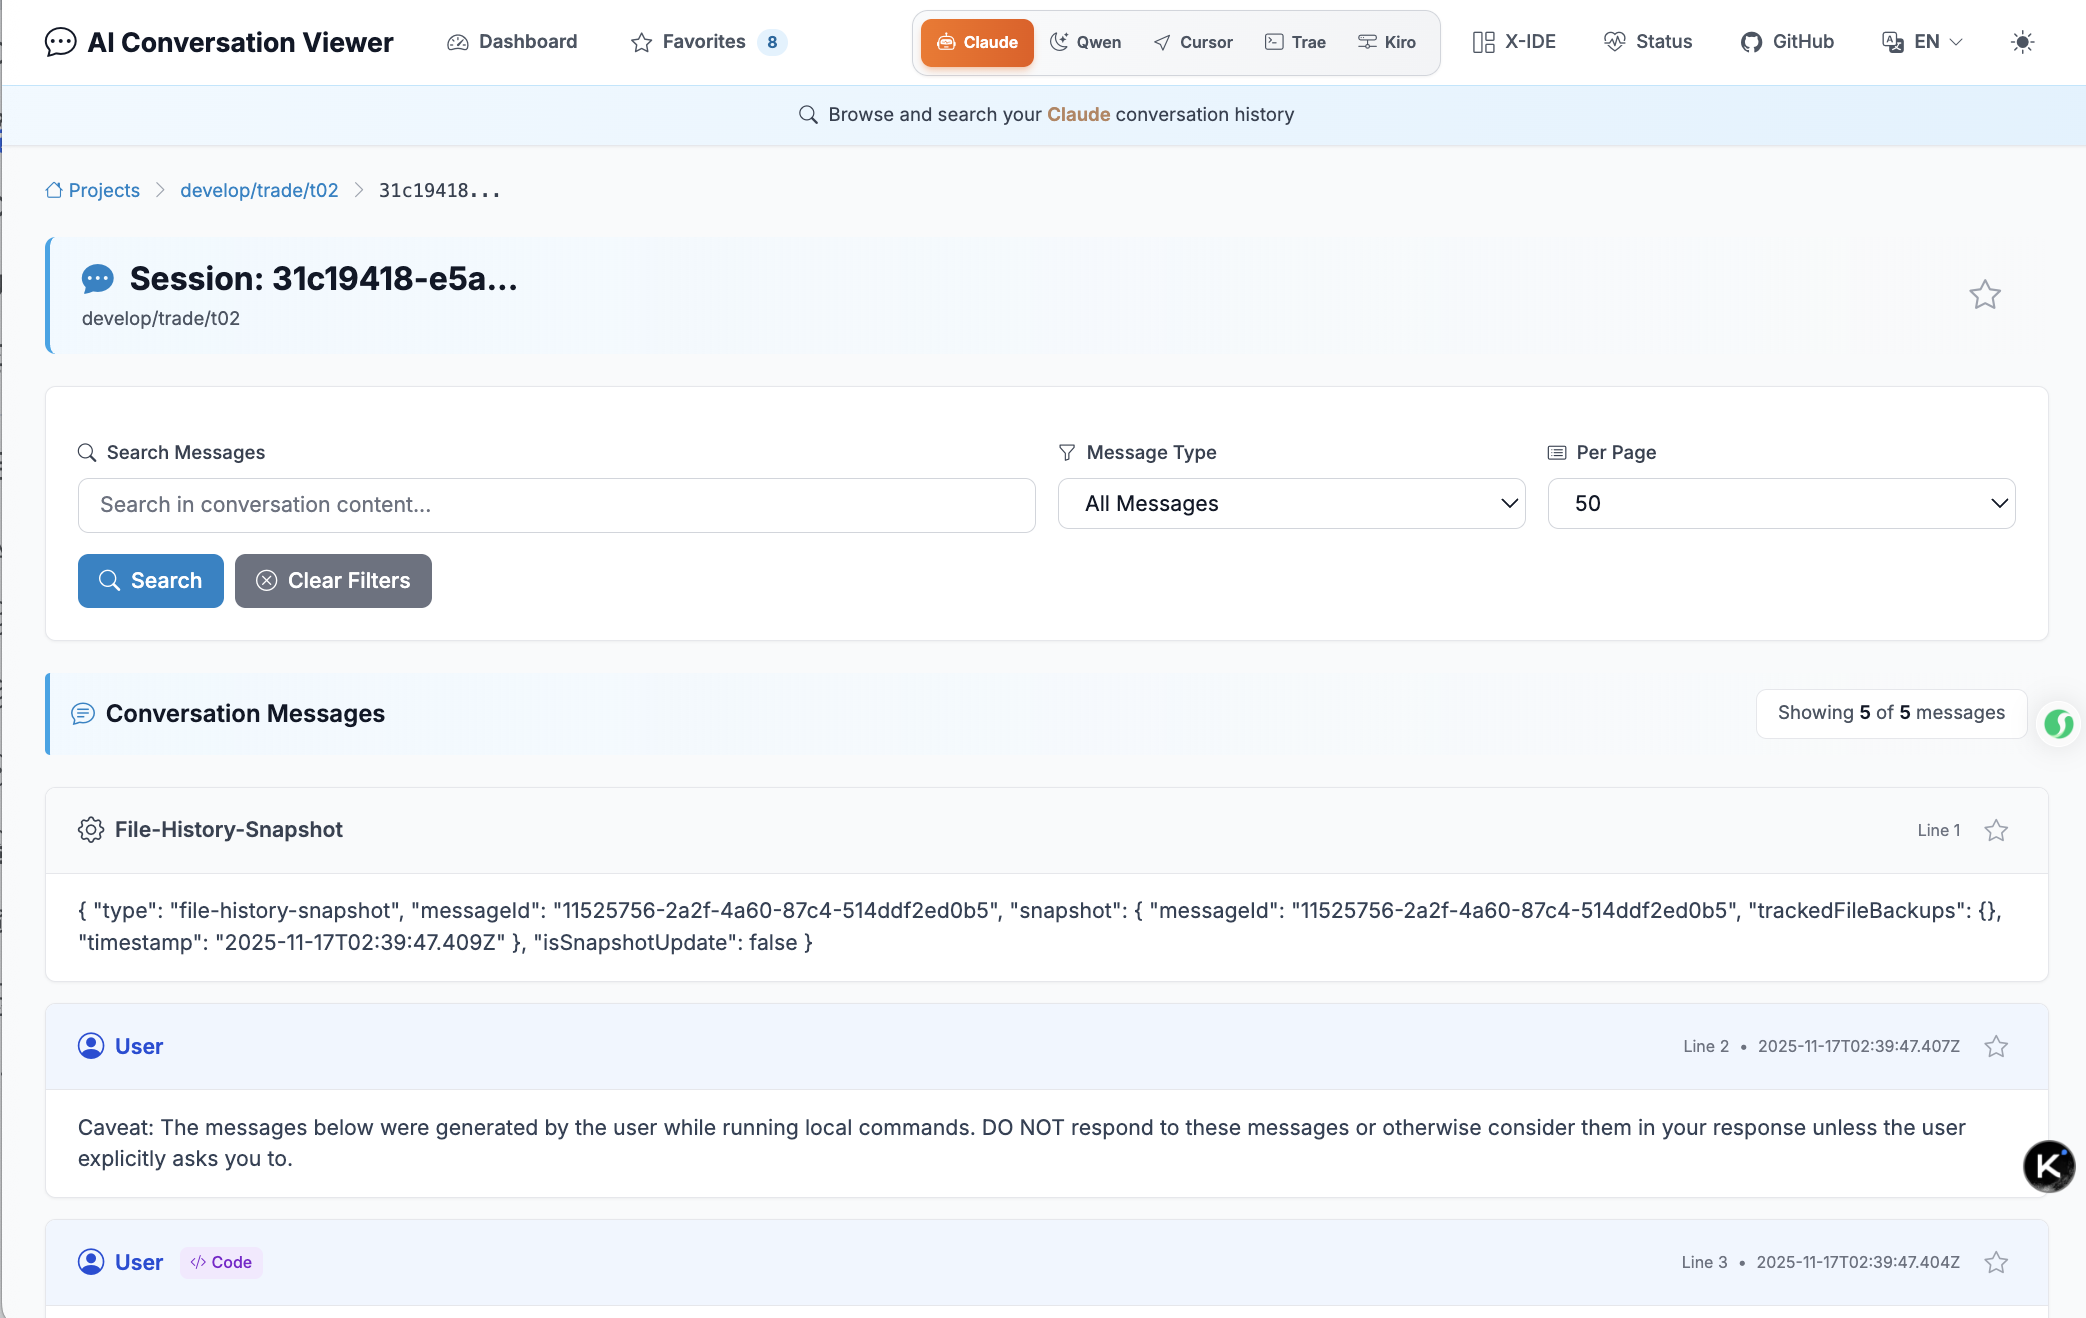Open the Dashboard page

tap(512, 42)
